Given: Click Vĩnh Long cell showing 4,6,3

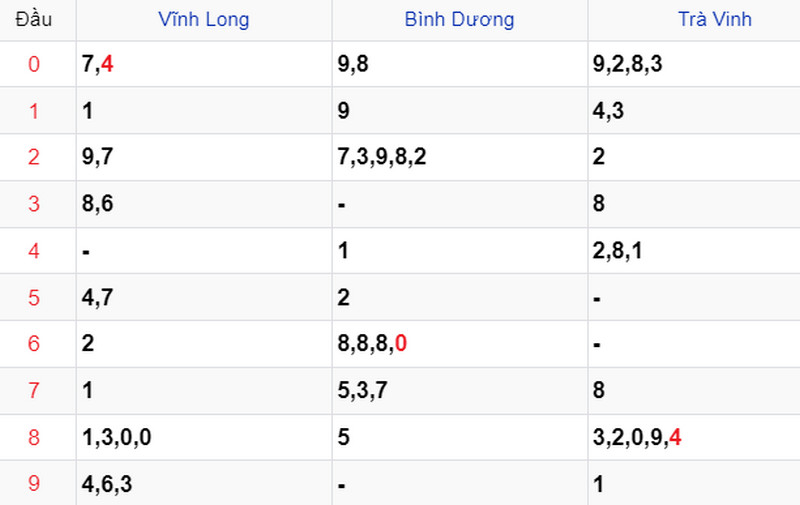Looking at the screenshot, I should pos(204,483).
